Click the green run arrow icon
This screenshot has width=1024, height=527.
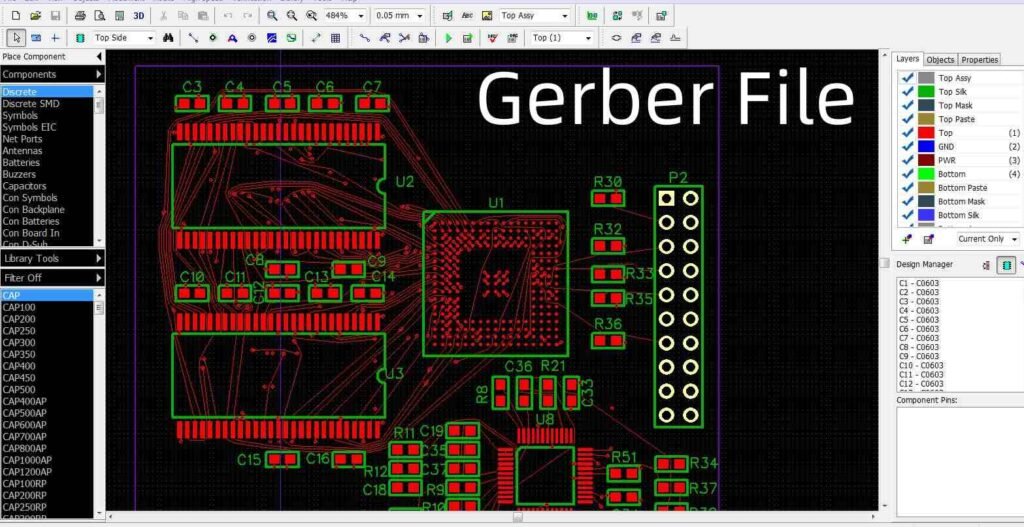pos(449,38)
